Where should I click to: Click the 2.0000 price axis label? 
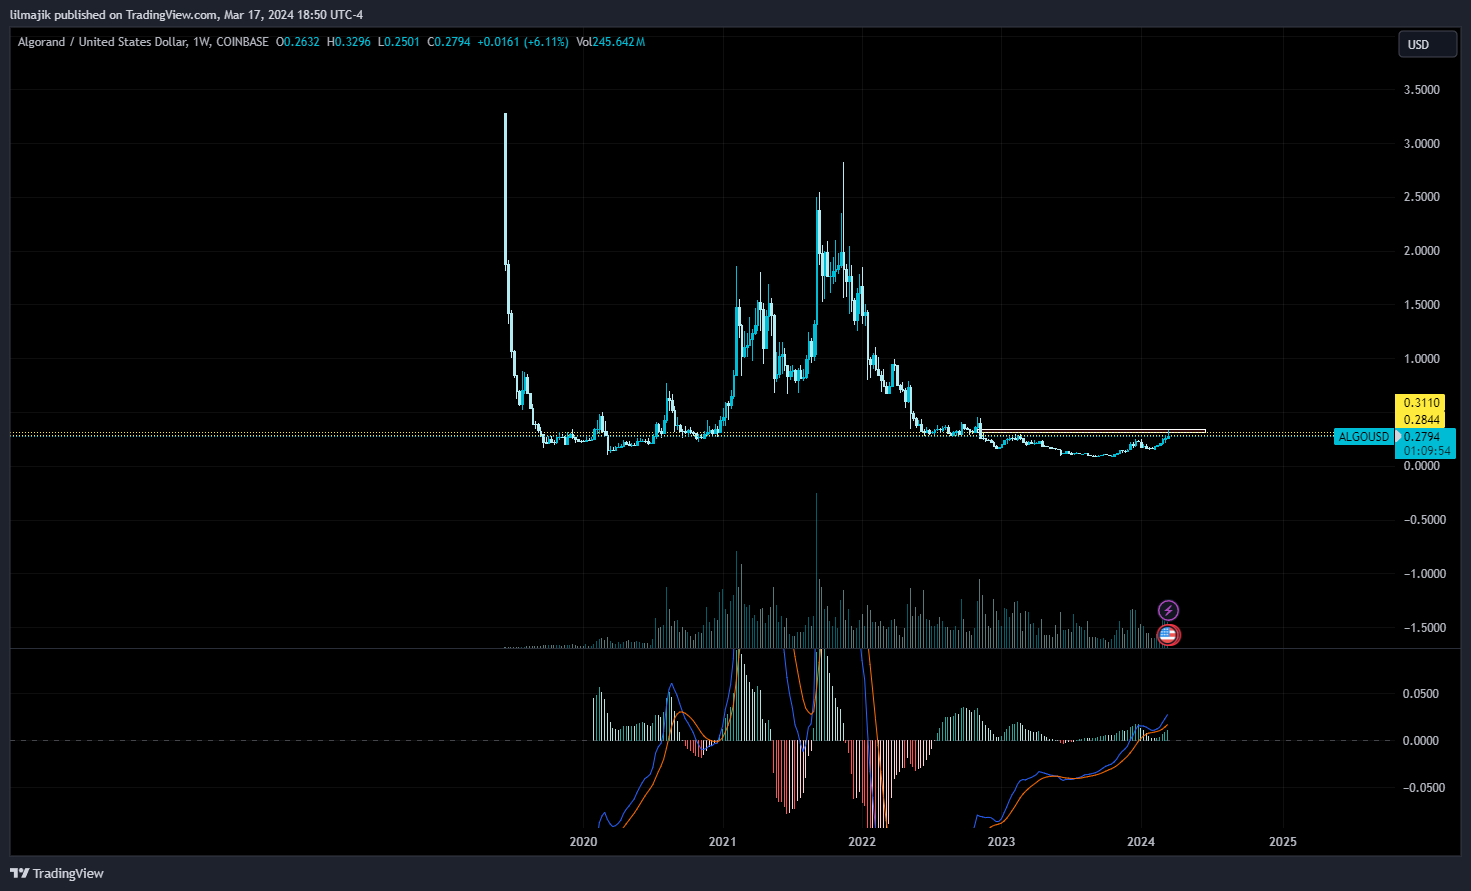click(1422, 251)
